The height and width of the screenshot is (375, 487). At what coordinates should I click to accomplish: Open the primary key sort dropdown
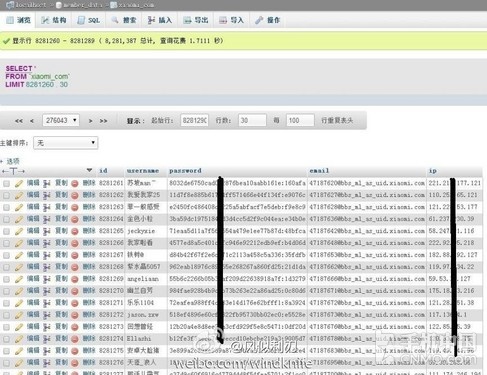(x=66, y=143)
